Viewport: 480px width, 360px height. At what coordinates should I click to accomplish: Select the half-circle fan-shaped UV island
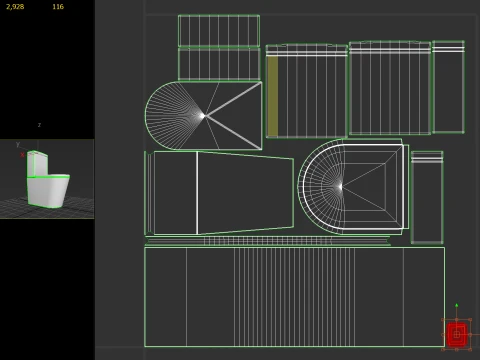pos(203,115)
